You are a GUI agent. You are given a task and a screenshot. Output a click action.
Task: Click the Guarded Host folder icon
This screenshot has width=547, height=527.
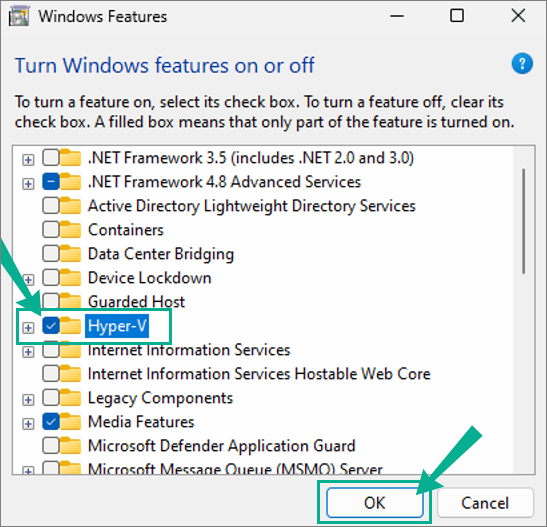[71, 301]
